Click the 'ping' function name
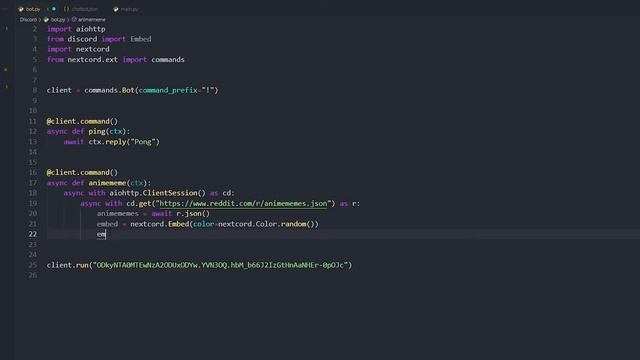 point(97,131)
